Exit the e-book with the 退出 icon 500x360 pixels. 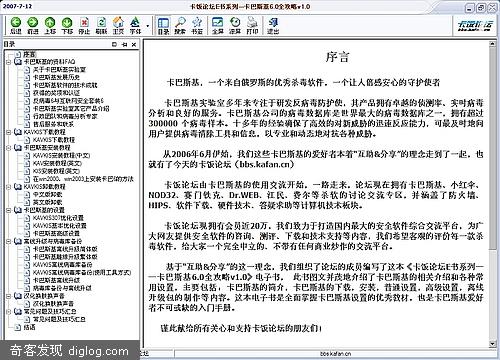click(273, 26)
